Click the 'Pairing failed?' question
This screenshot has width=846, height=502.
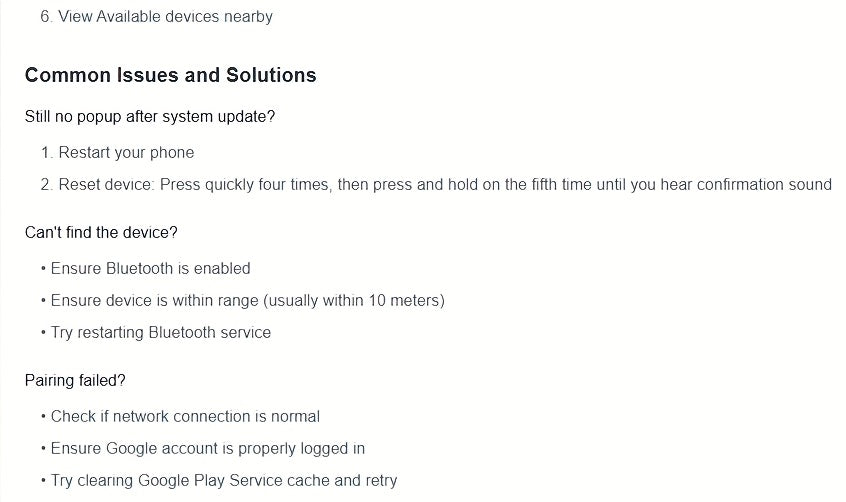[75, 381]
